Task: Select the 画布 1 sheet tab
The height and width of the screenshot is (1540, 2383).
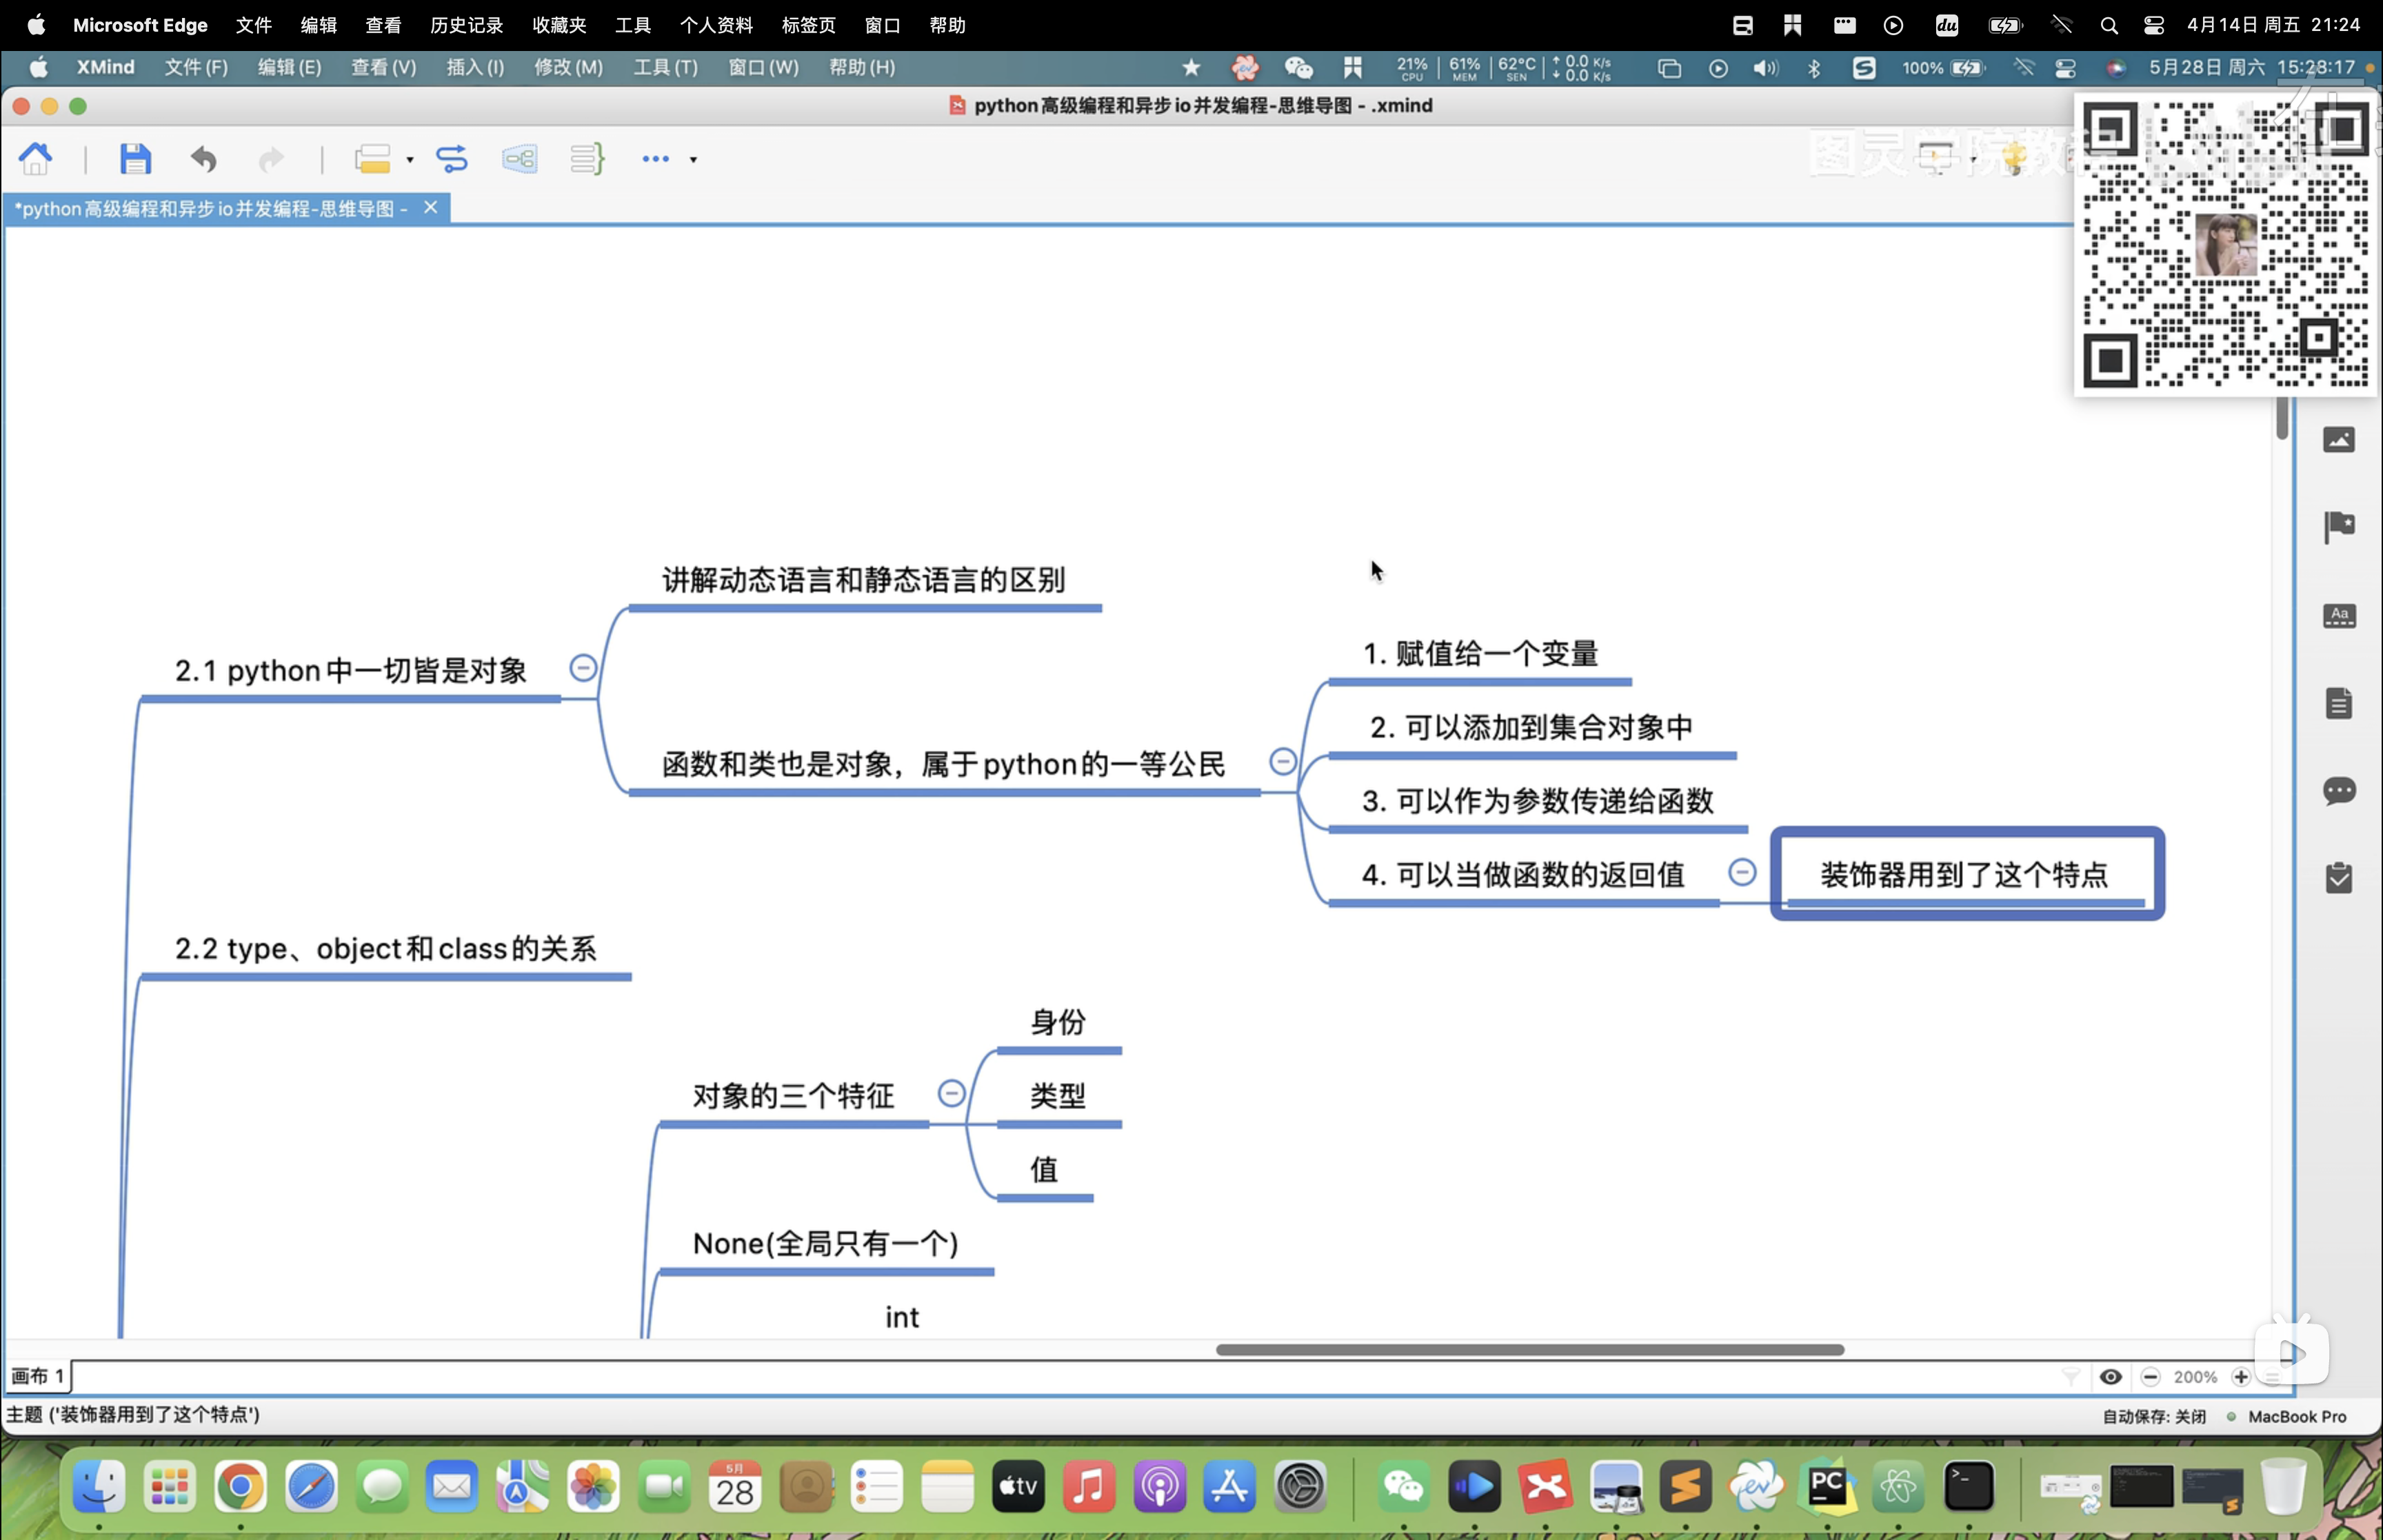Action: pyautogui.click(x=38, y=1376)
